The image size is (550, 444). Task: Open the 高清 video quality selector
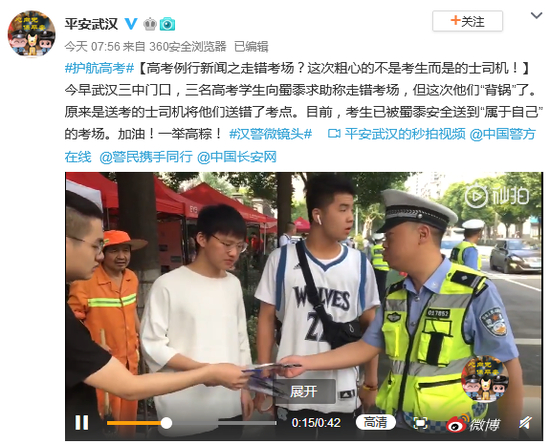[375, 422]
